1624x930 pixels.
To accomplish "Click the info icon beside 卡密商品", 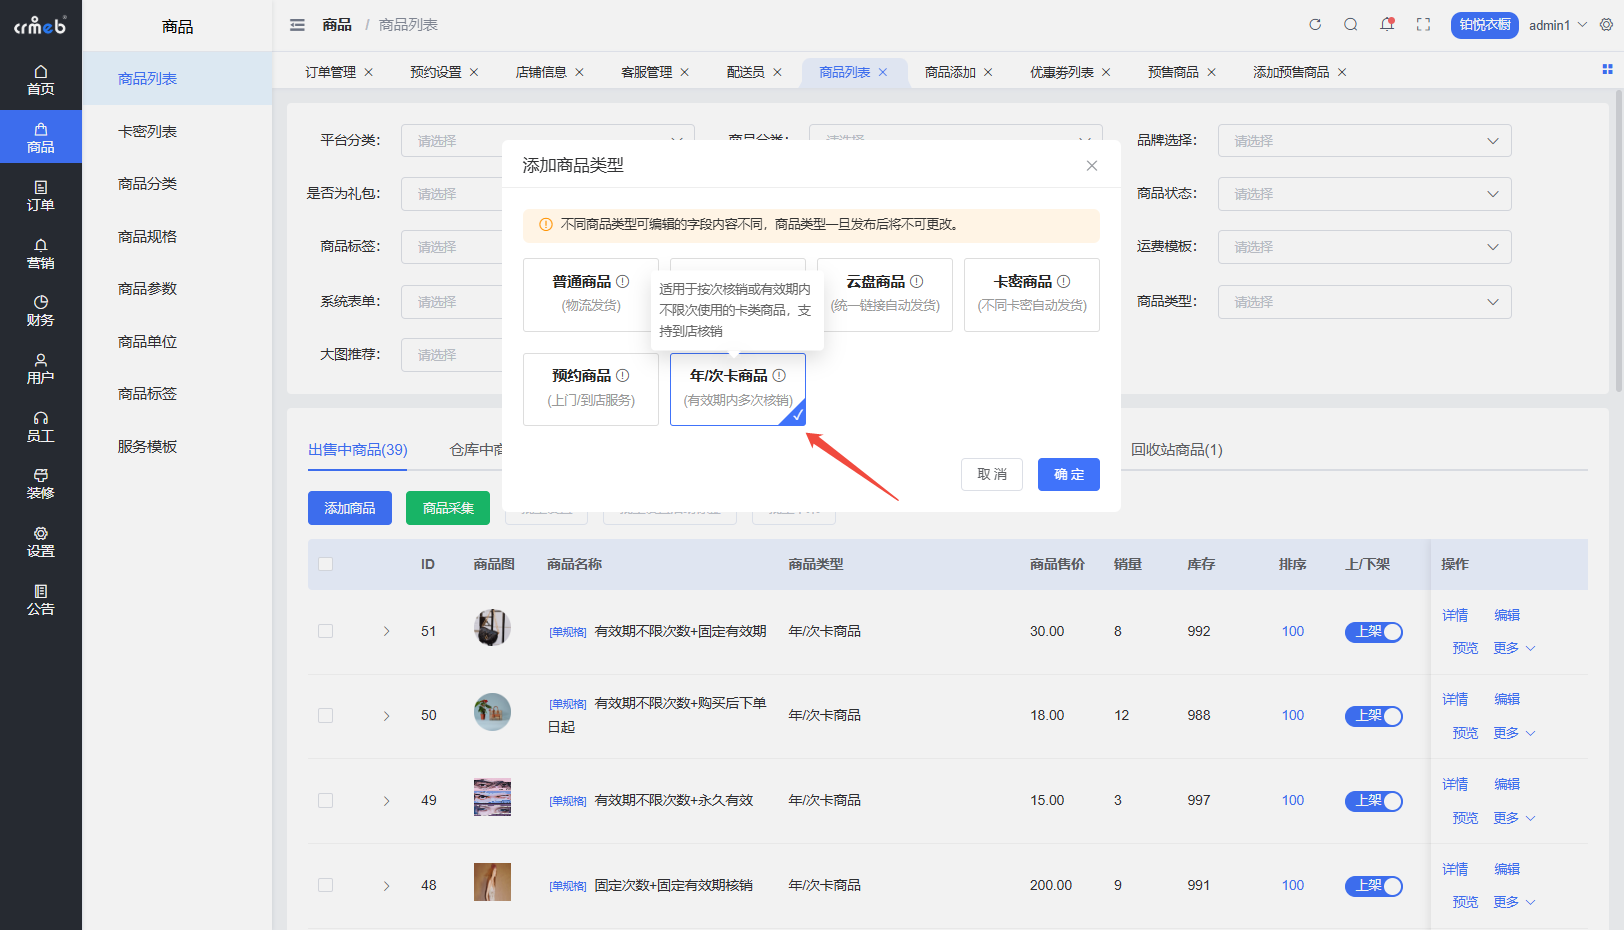I will [1064, 282].
